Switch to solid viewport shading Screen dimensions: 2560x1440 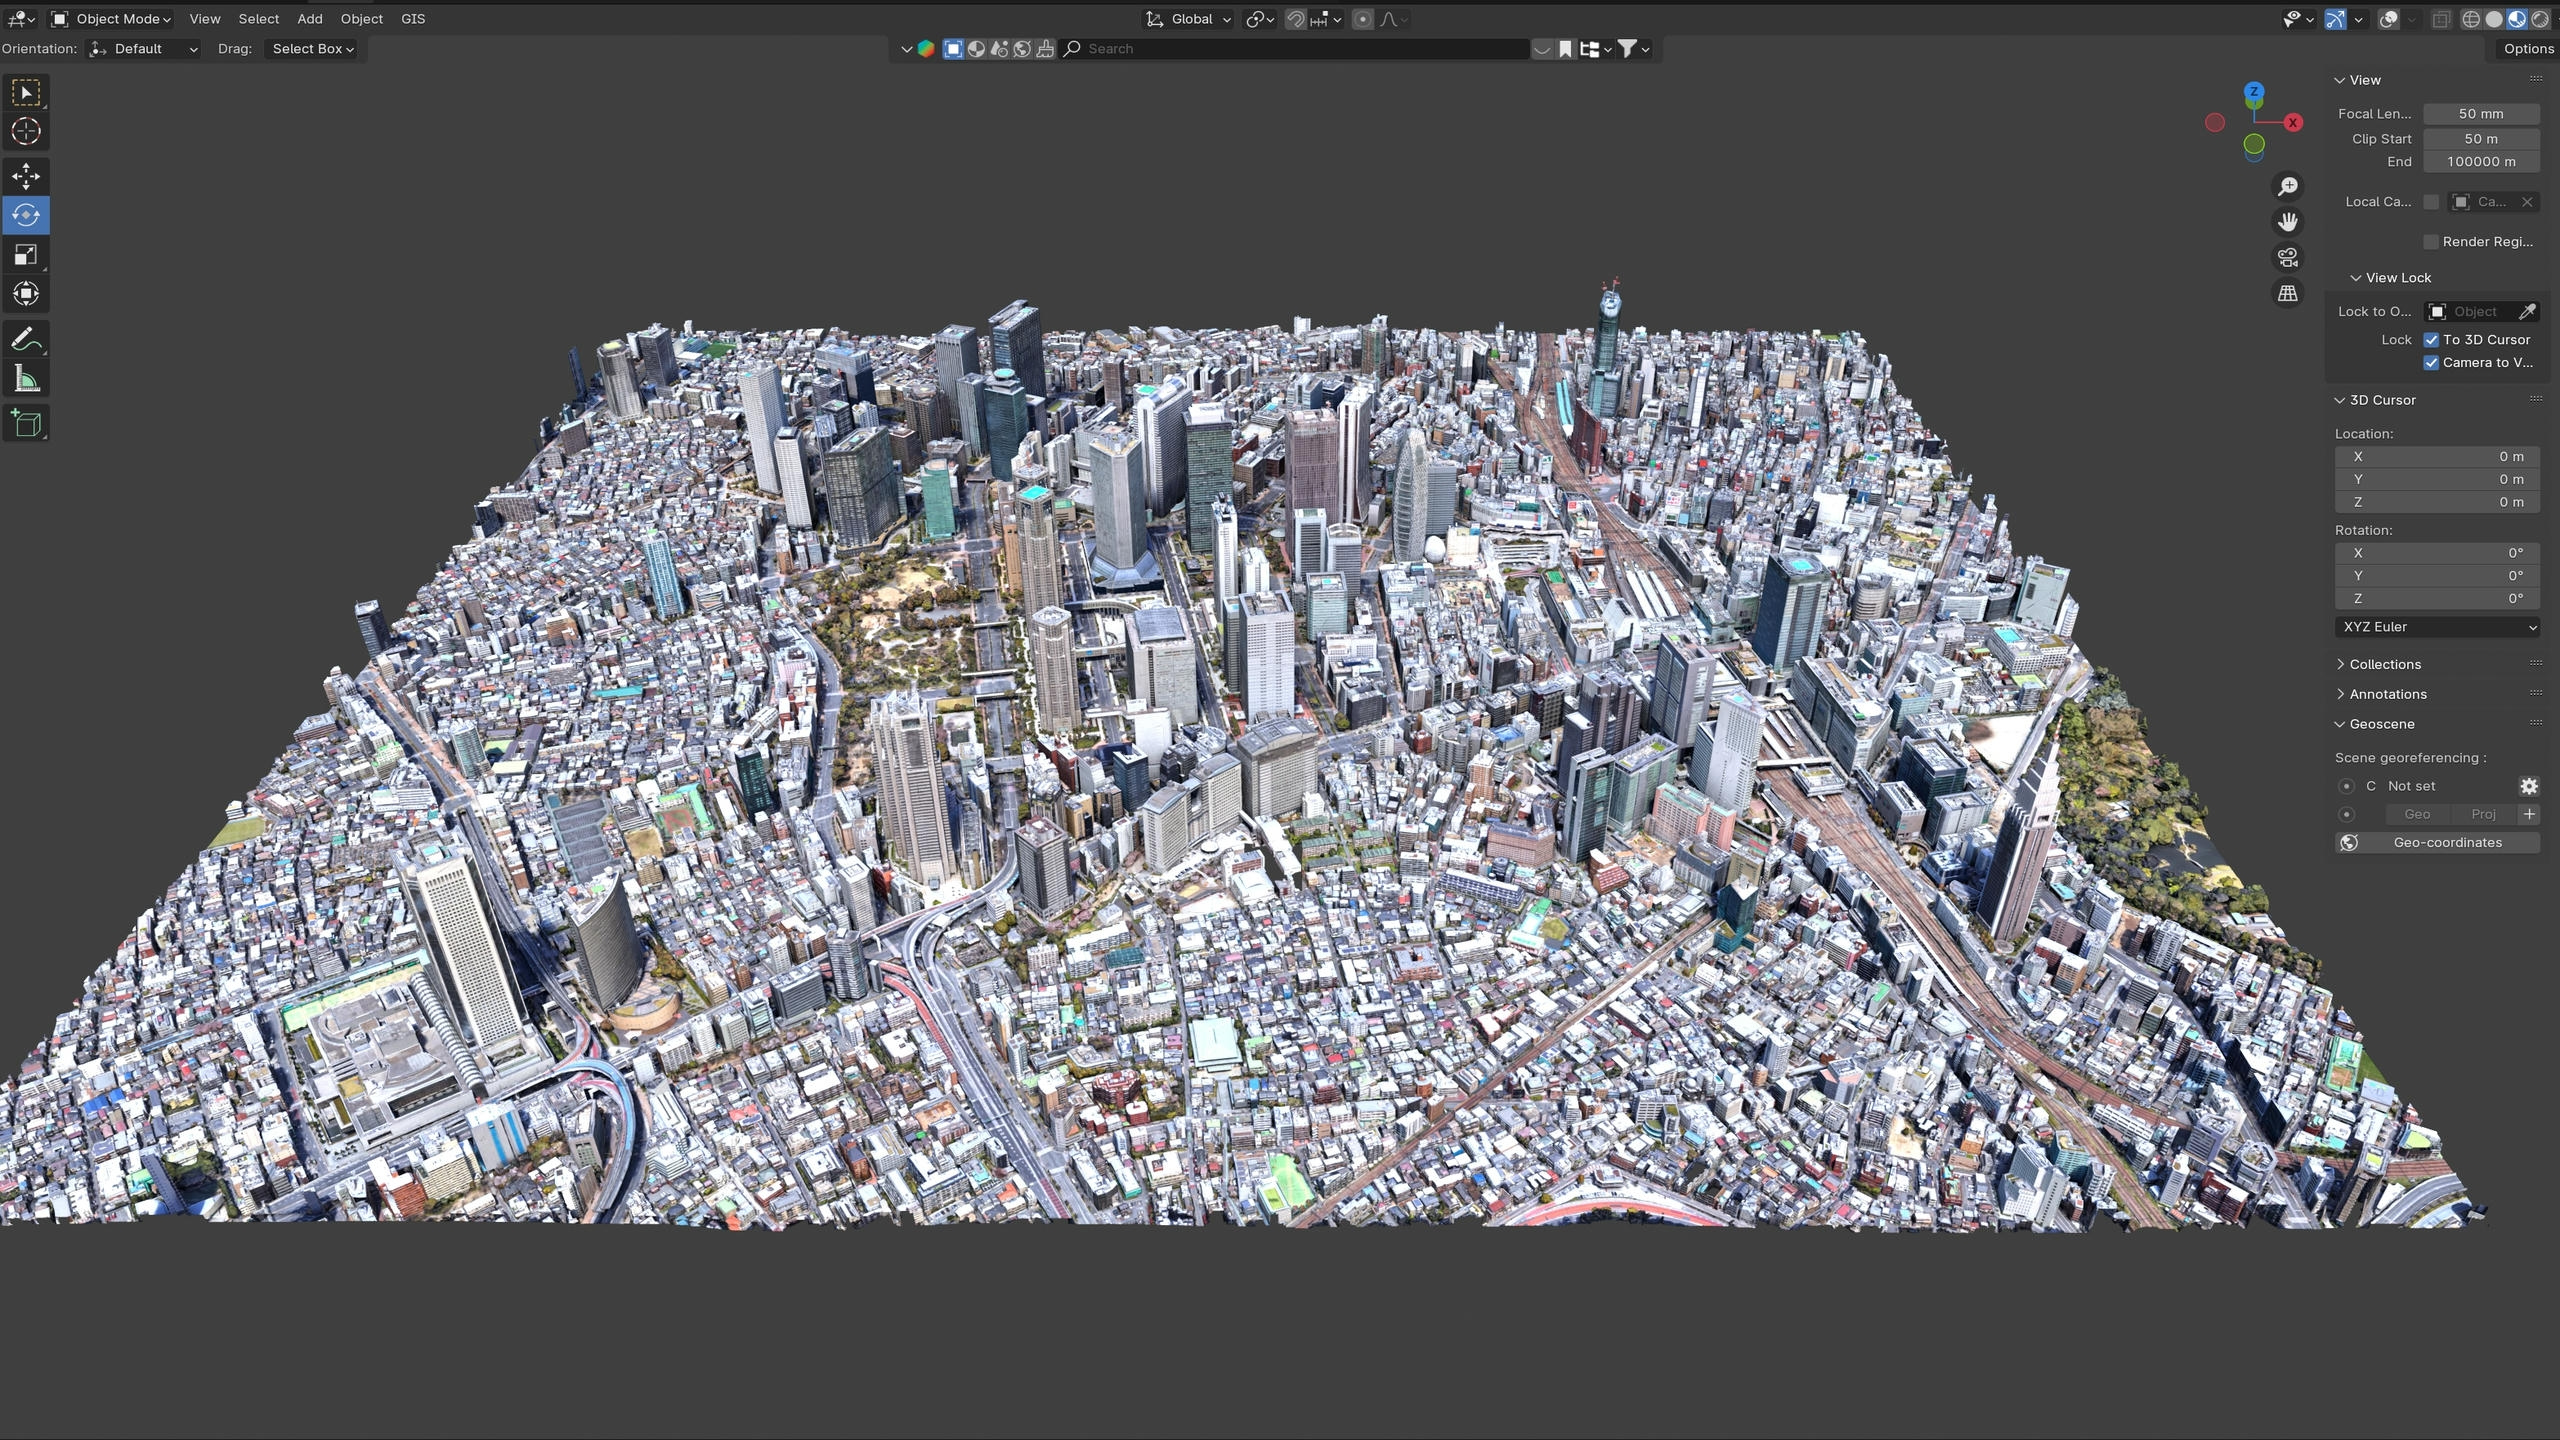[x=2494, y=19]
